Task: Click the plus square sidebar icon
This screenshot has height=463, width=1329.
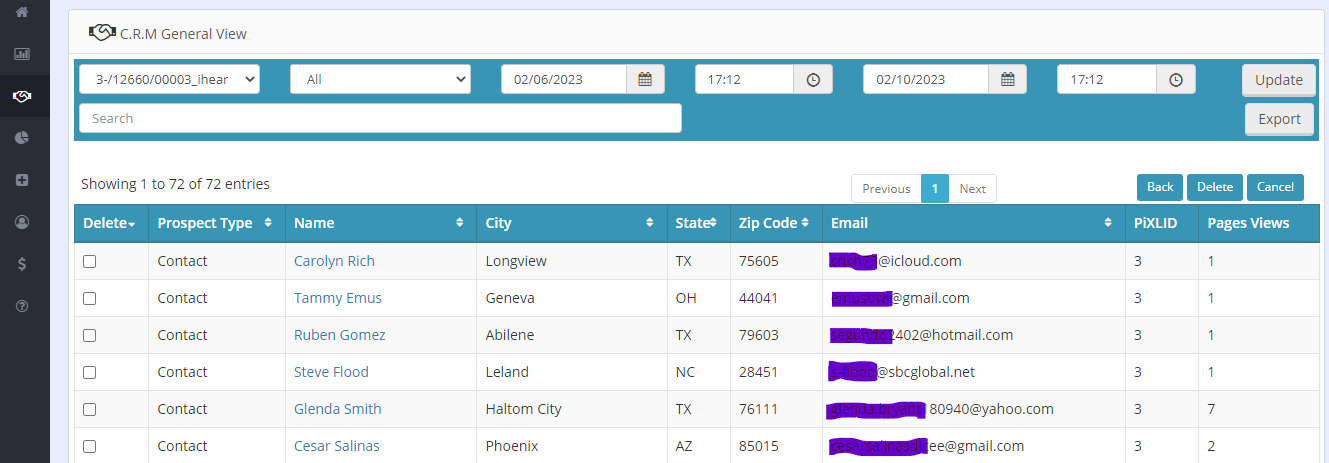Action: click(x=21, y=180)
